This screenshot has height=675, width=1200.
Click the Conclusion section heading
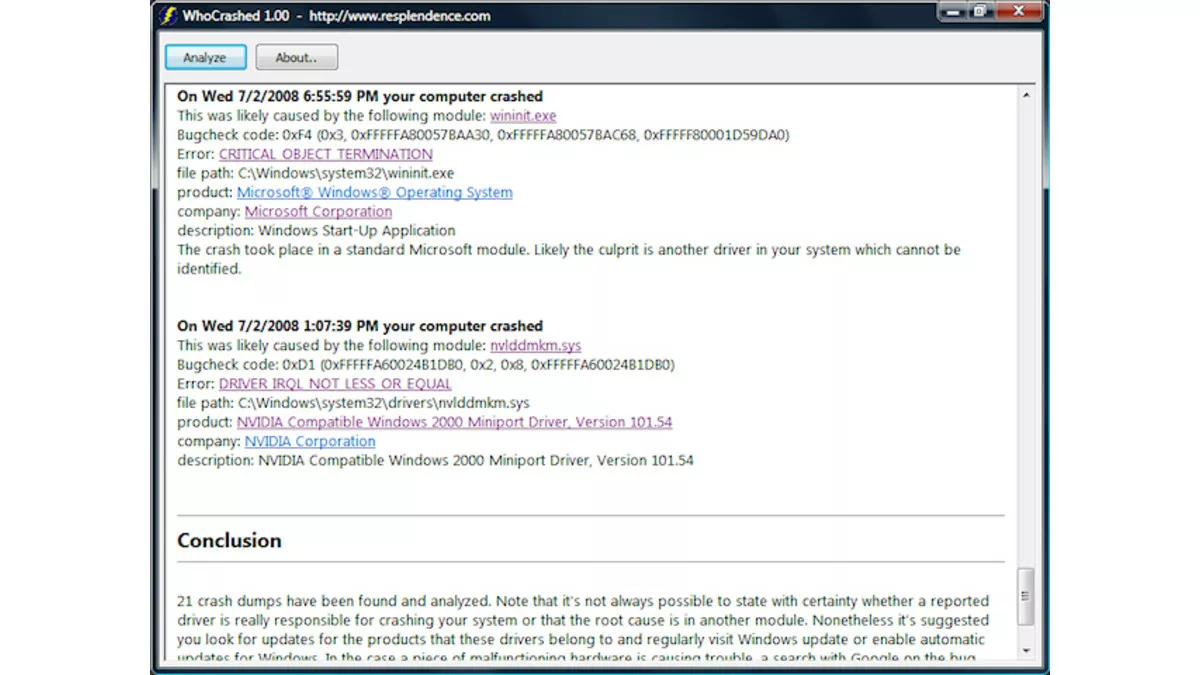[x=229, y=540]
